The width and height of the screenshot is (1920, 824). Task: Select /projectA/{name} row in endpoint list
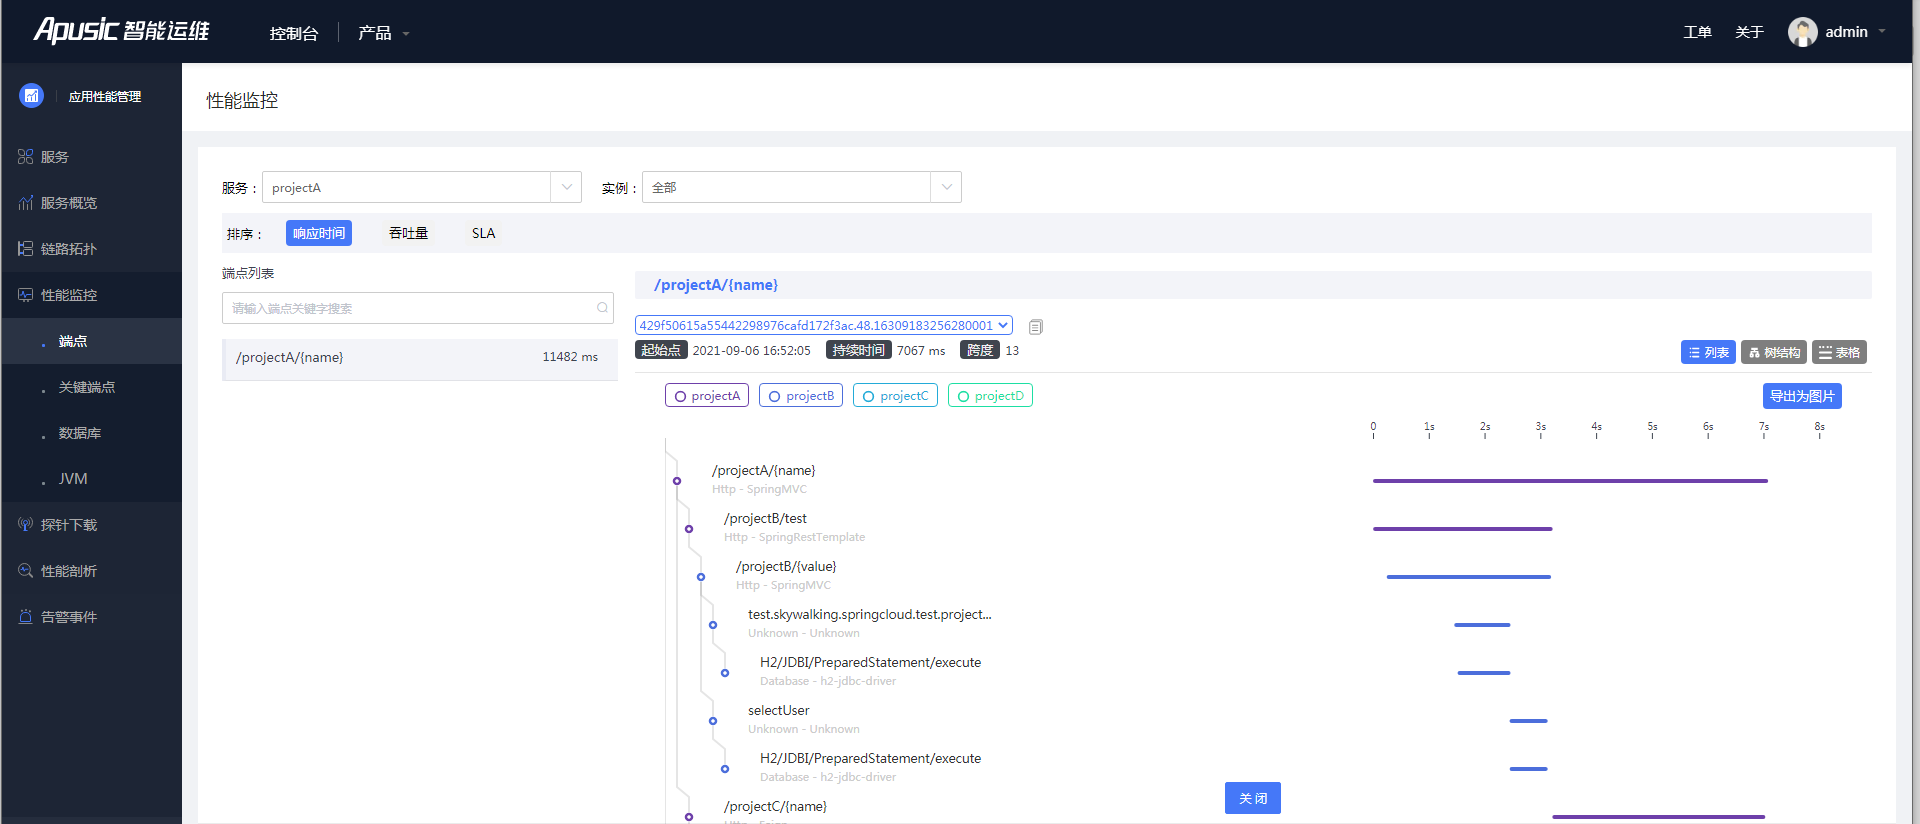coord(420,359)
